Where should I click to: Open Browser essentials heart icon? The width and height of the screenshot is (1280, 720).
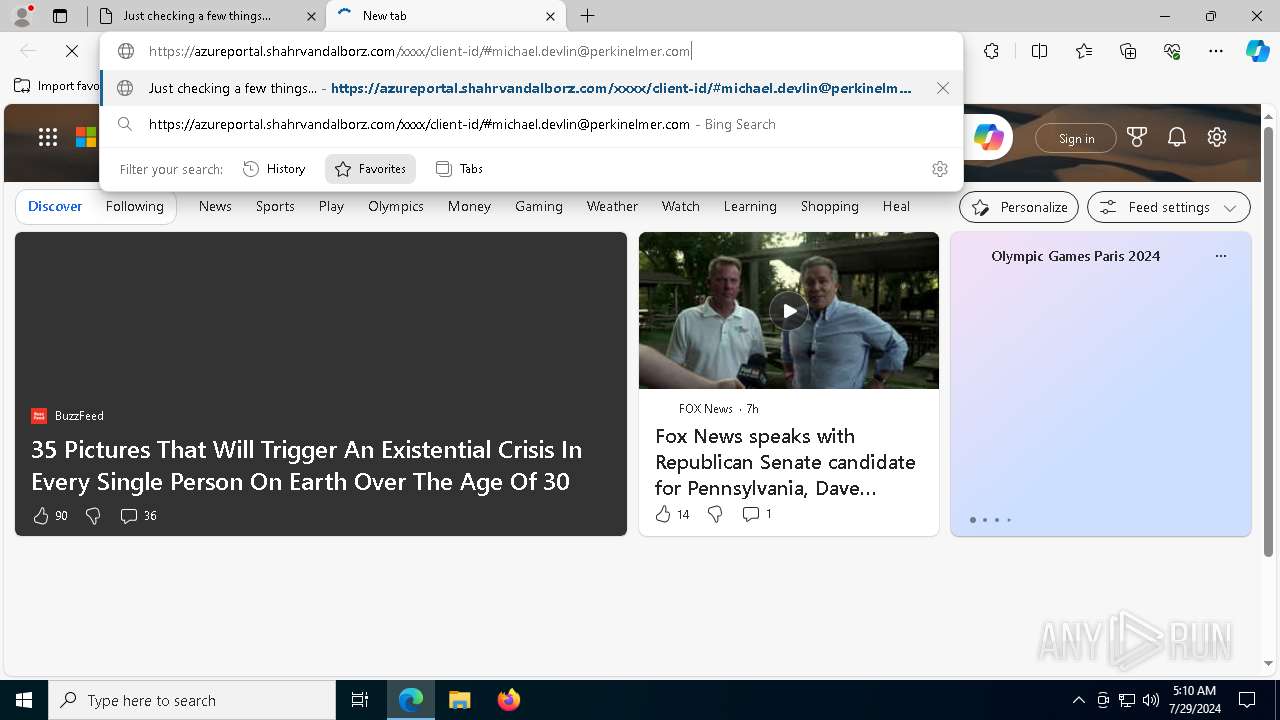click(1172, 51)
